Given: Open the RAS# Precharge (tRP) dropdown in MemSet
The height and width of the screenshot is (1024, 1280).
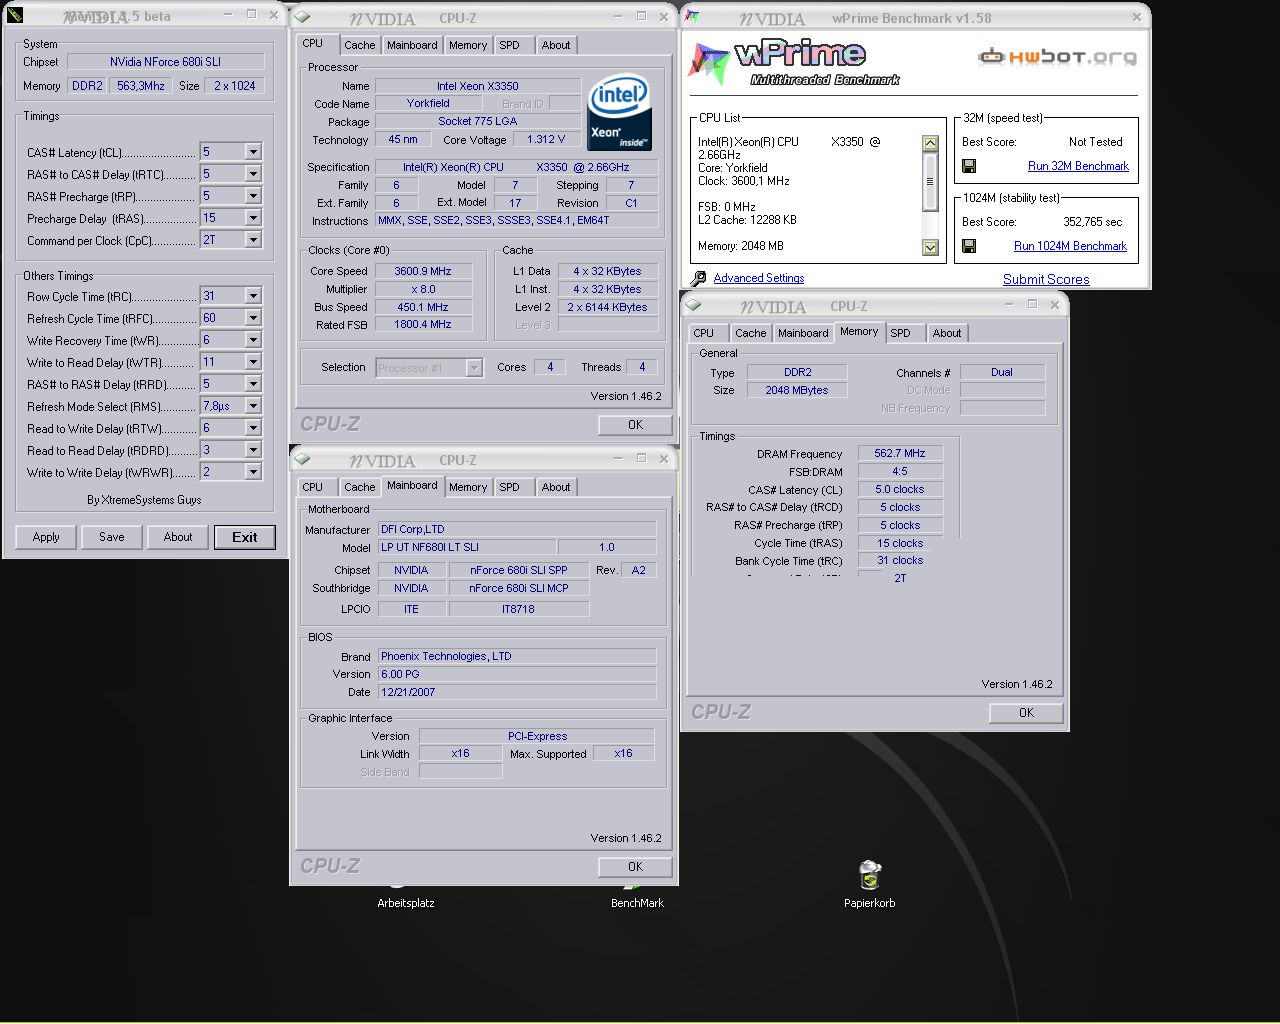Looking at the screenshot, I should click(253, 196).
